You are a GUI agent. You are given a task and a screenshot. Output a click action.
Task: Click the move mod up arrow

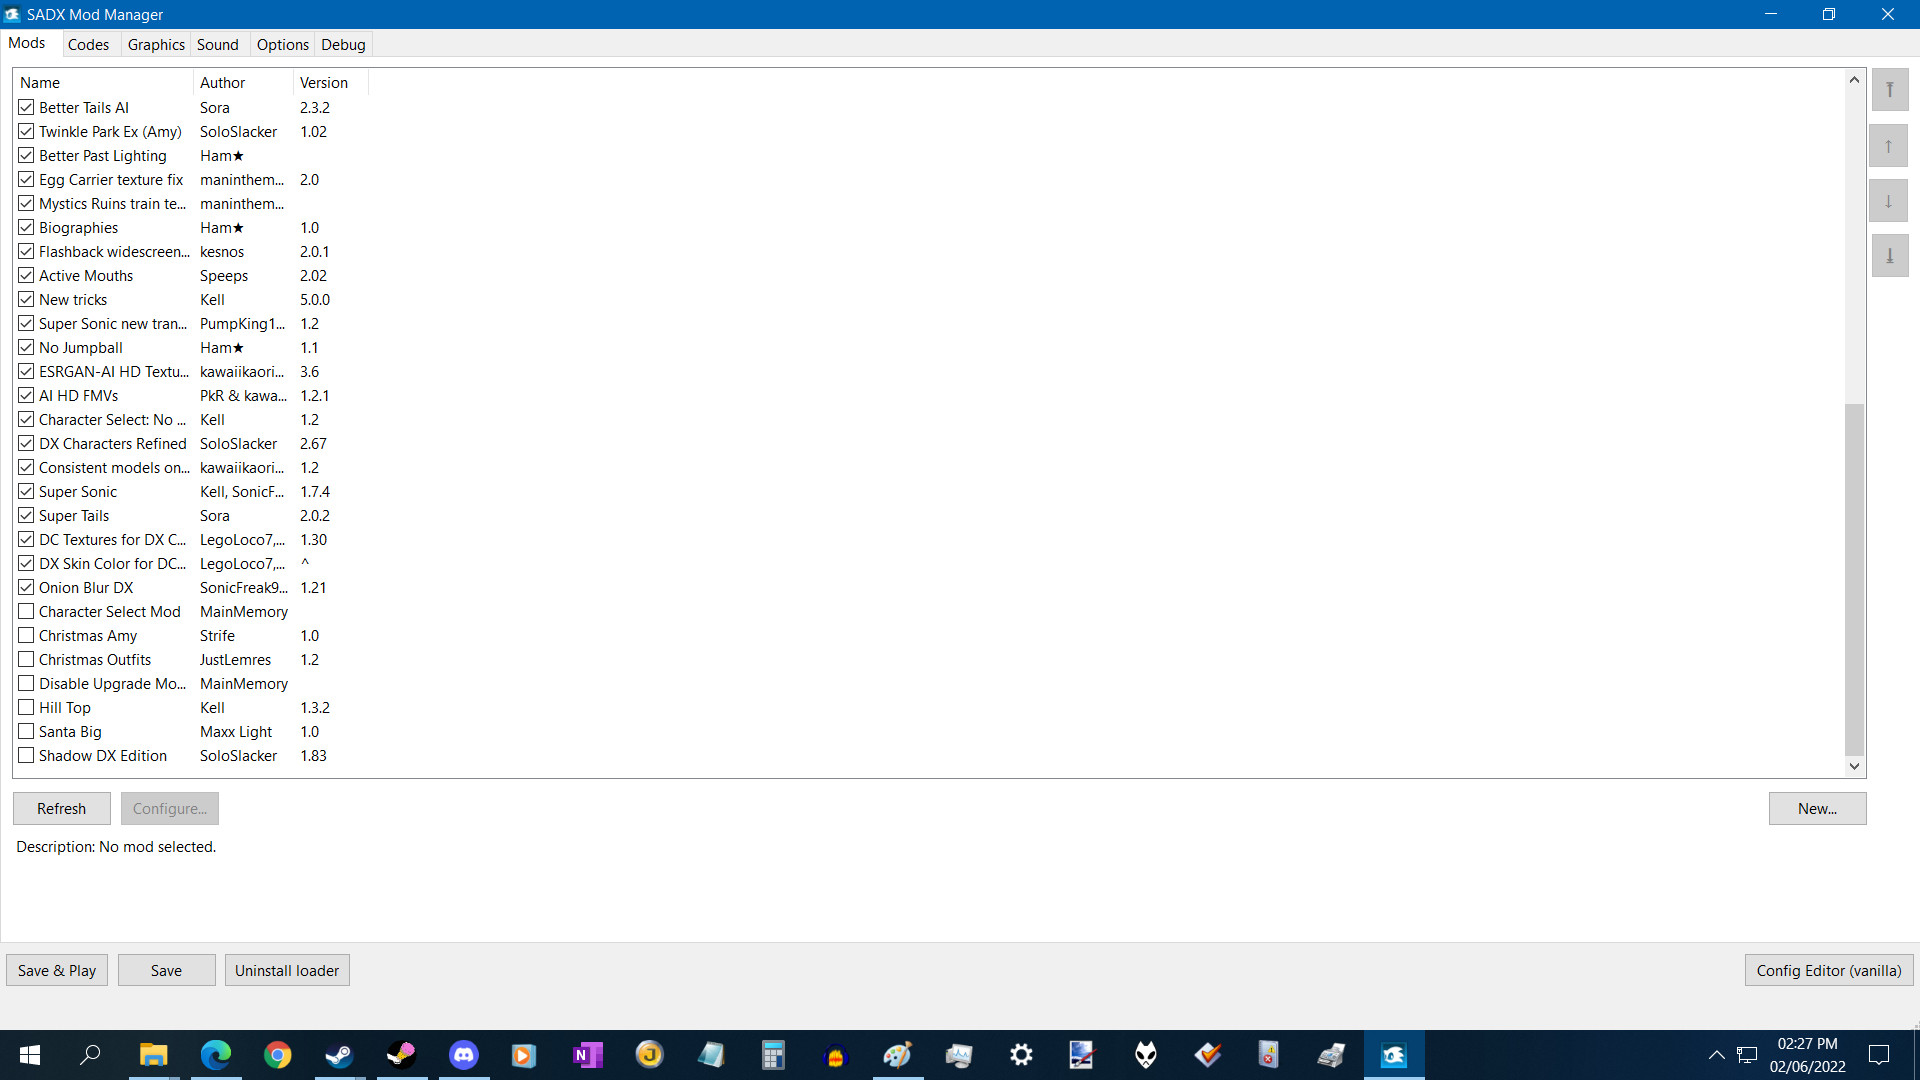pos(1889,146)
